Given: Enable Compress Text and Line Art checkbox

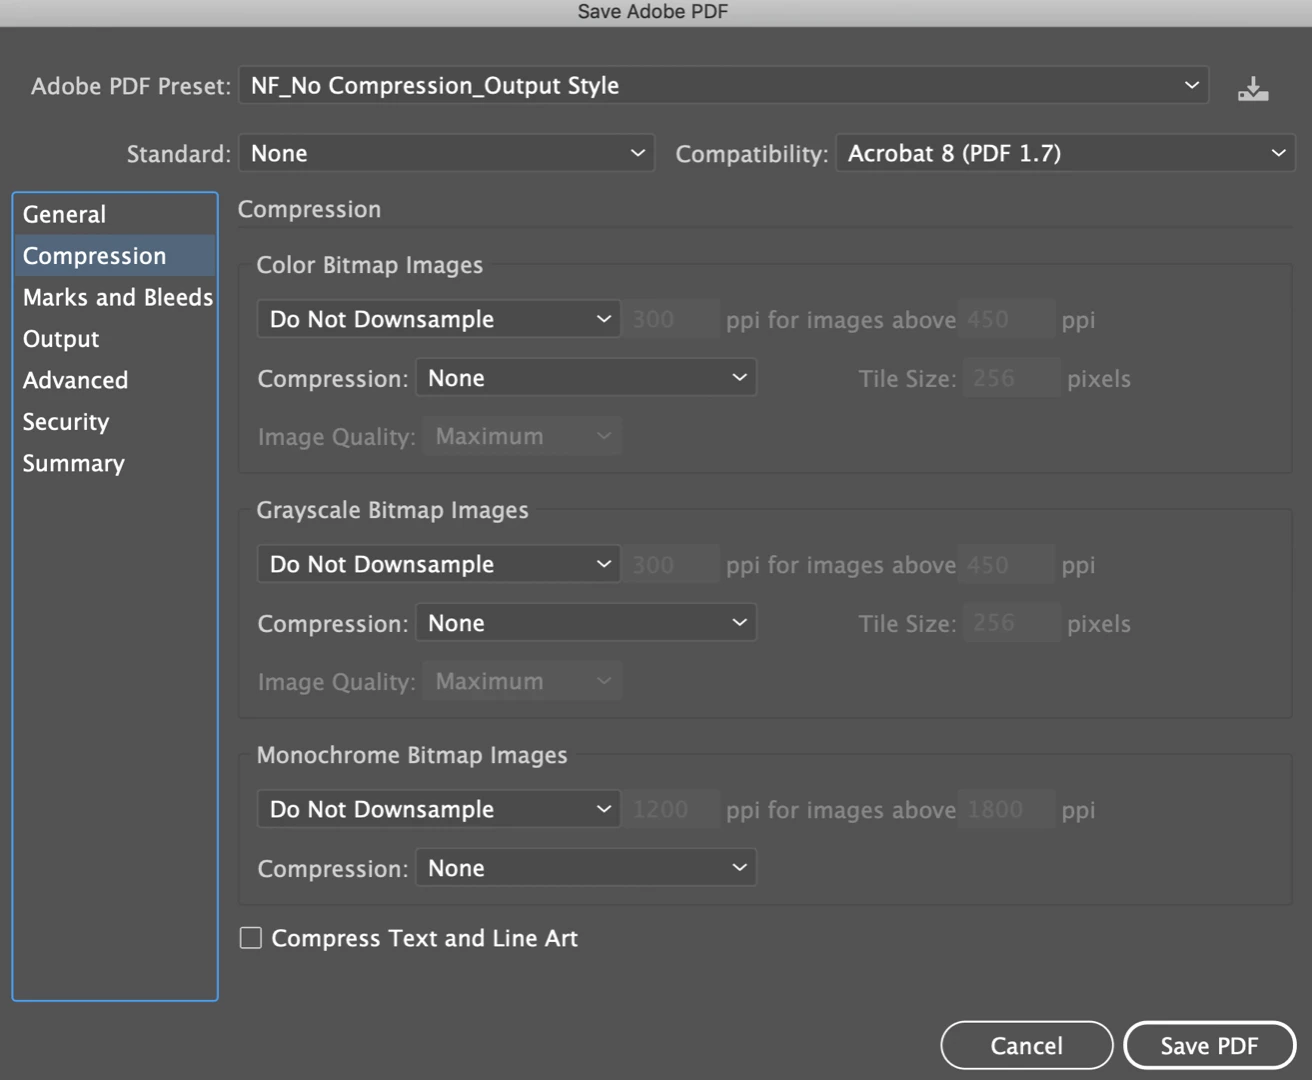Looking at the screenshot, I should (x=251, y=938).
